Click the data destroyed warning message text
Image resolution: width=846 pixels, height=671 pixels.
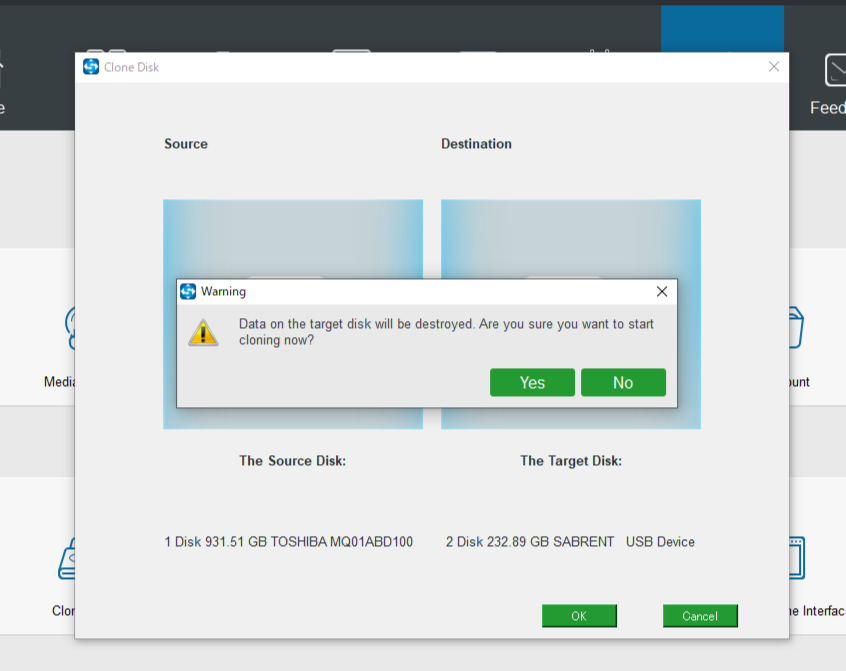coord(446,332)
